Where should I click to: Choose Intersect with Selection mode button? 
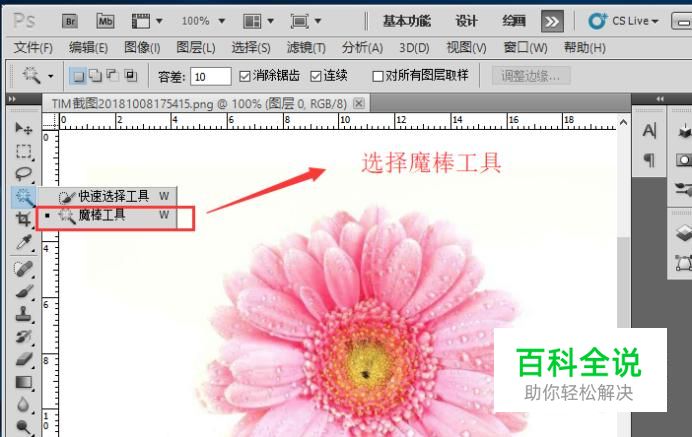[131, 76]
